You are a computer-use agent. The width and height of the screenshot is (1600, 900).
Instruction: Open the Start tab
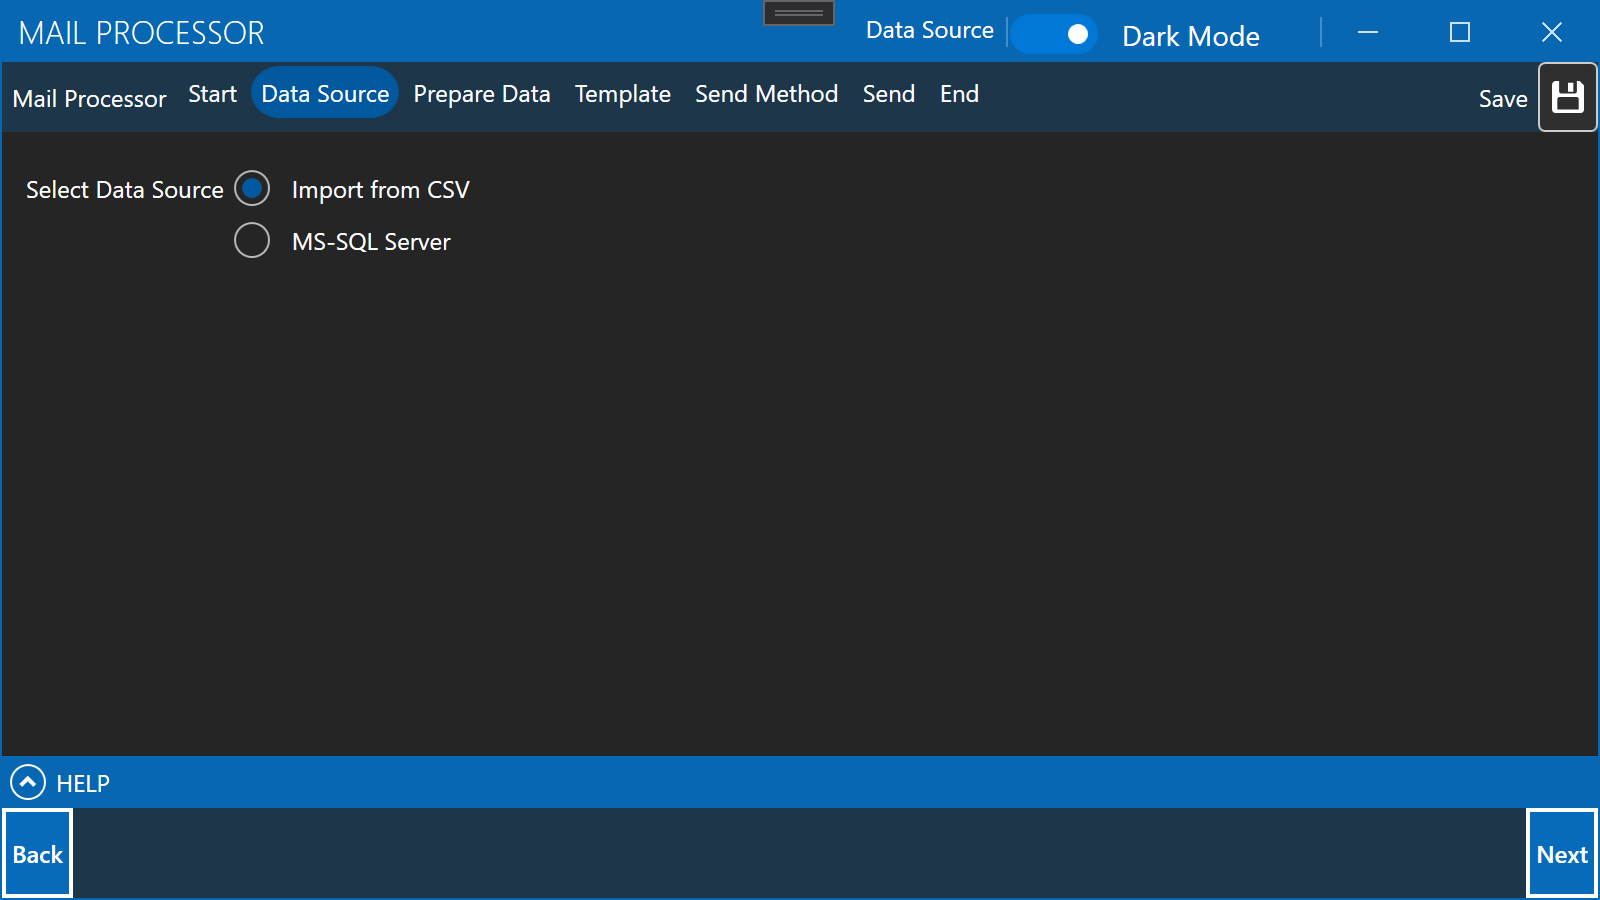click(x=213, y=93)
